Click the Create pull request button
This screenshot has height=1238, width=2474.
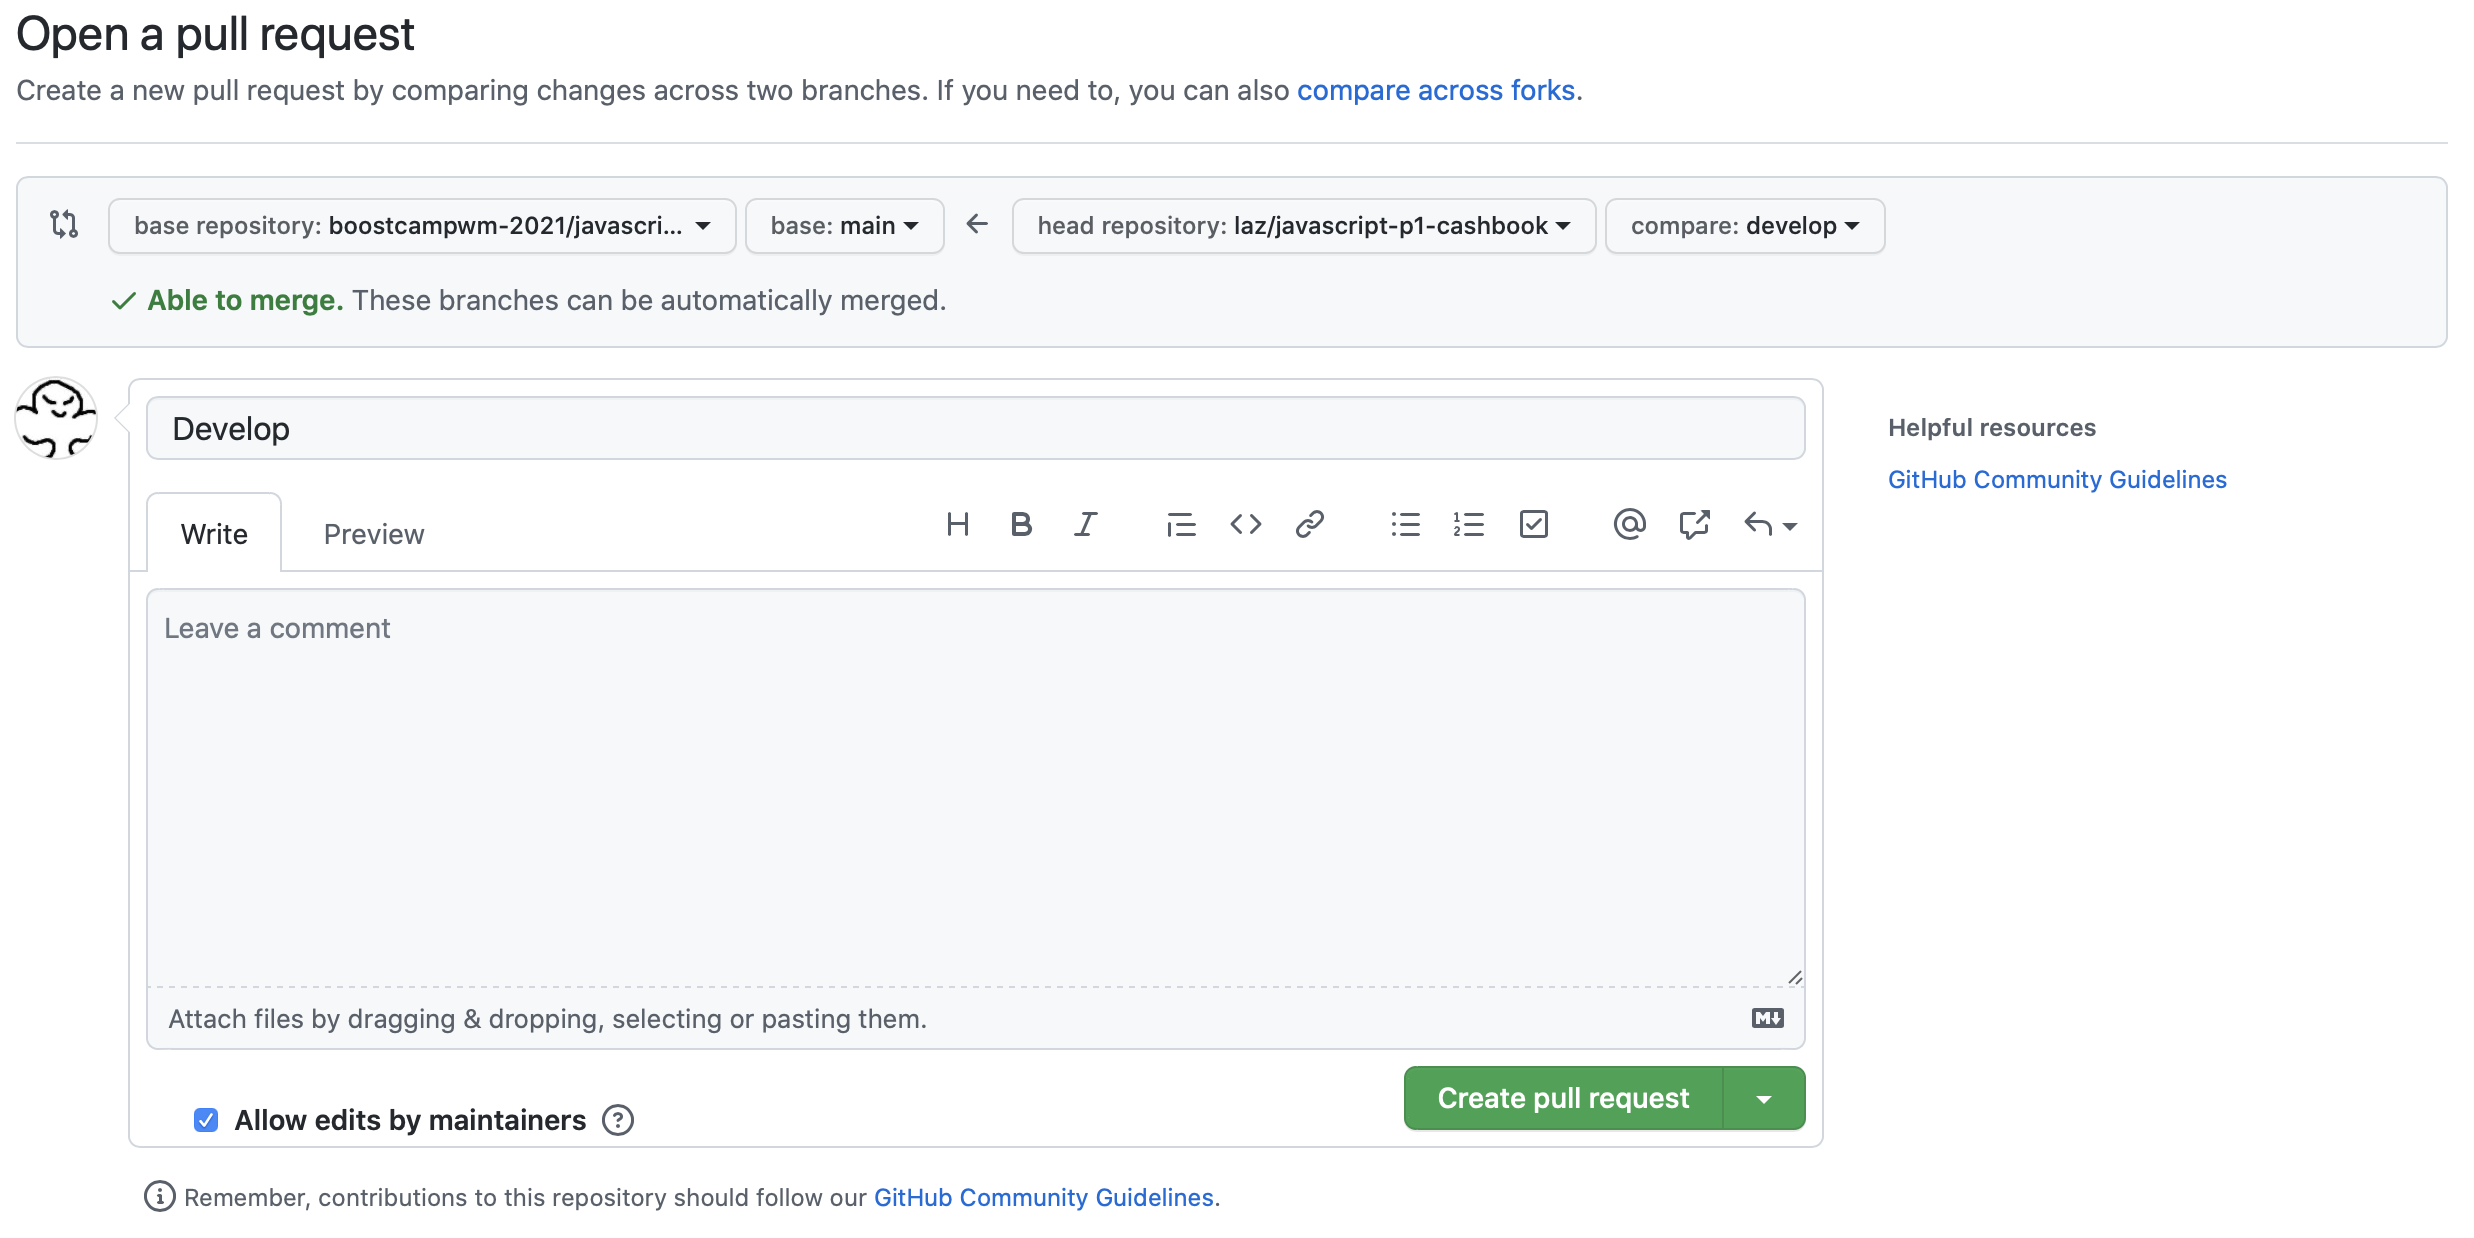1563,1099
